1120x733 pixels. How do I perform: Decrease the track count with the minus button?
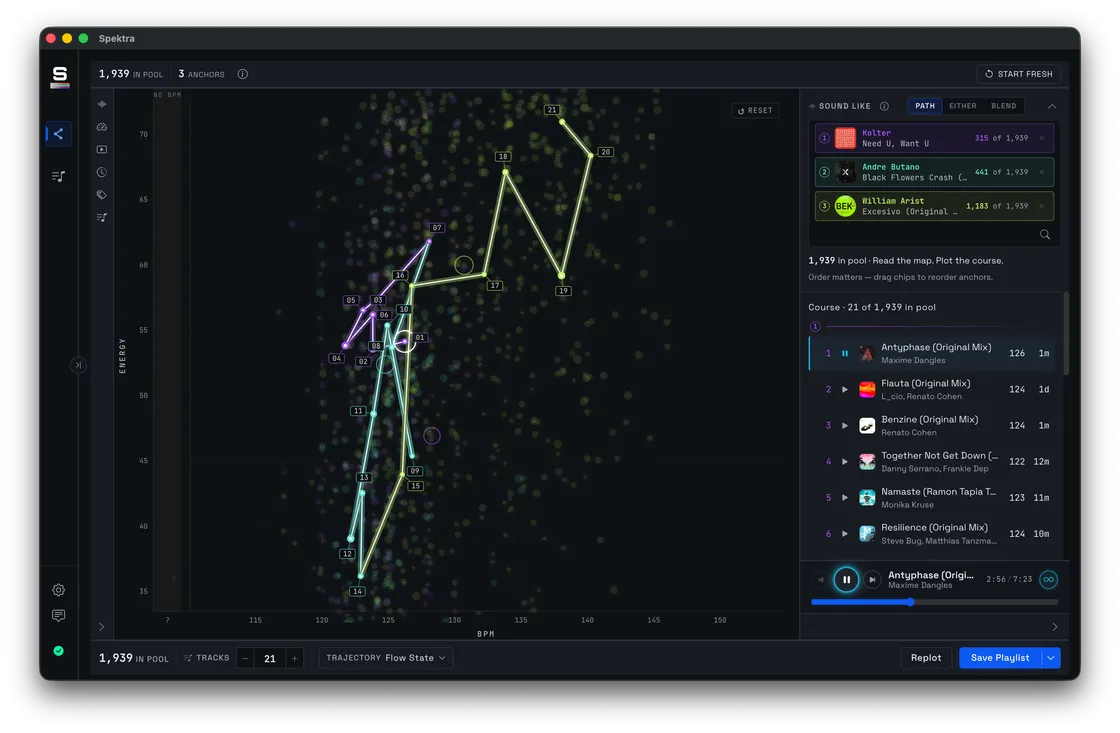(x=245, y=659)
